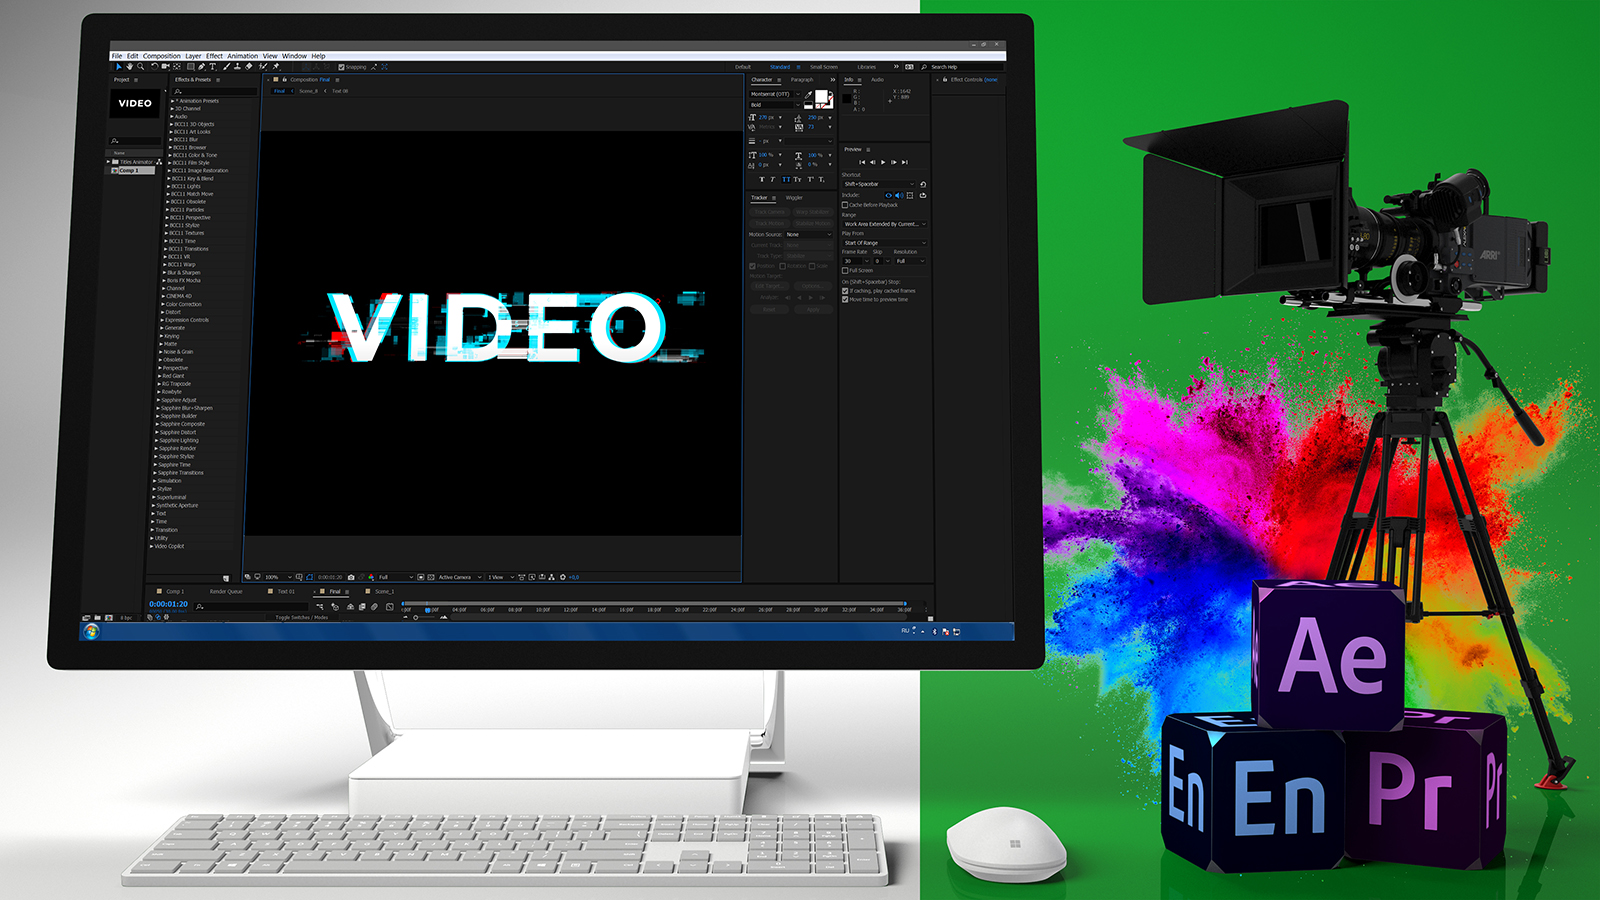This screenshot has height=900, width=1600.
Task: Select the Zoom magnifier tool
Action: (141, 67)
